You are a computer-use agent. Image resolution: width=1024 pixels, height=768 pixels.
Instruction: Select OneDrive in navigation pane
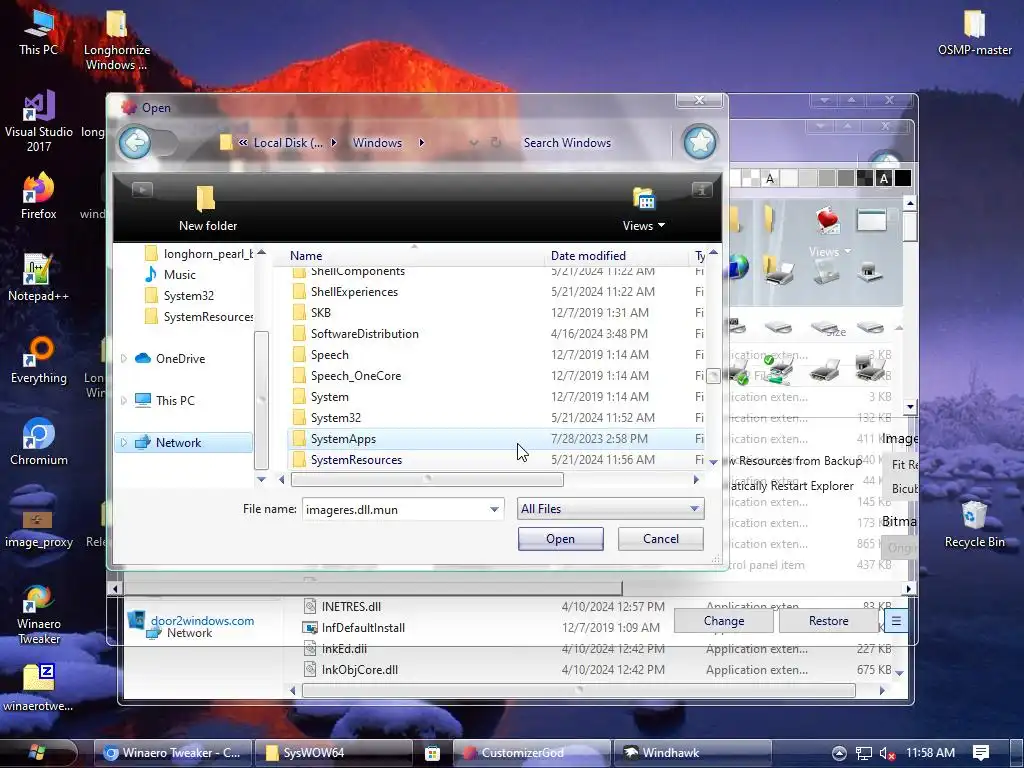pyautogui.click(x=170, y=359)
